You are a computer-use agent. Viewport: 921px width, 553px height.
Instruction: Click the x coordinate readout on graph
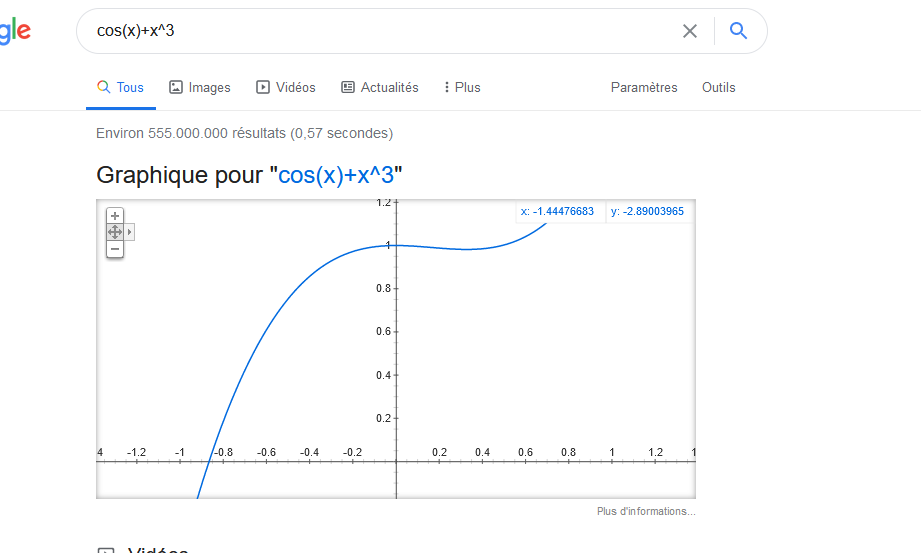[557, 211]
